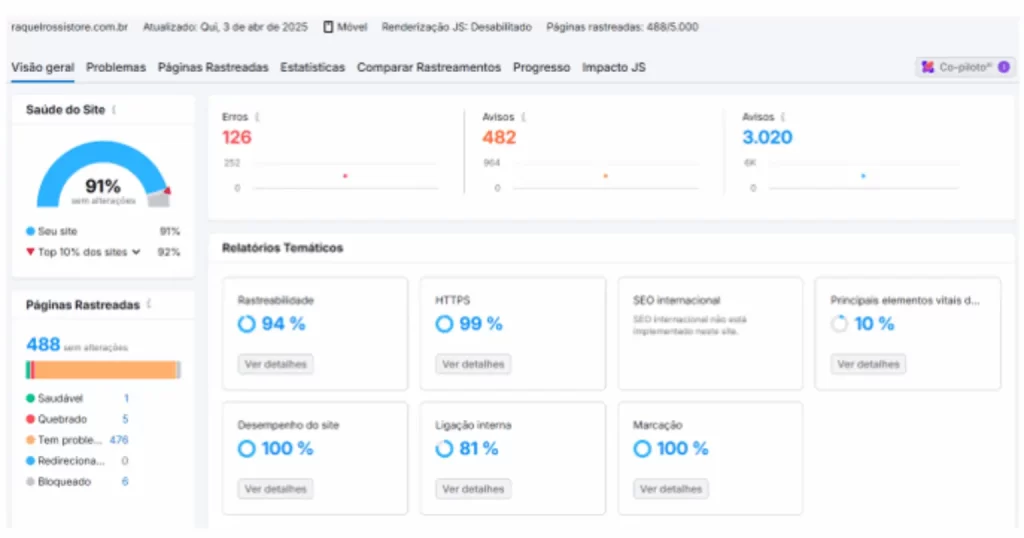This screenshot has height=538, width=1024.
Task: Open the 126 errors count
Action: click(236, 137)
